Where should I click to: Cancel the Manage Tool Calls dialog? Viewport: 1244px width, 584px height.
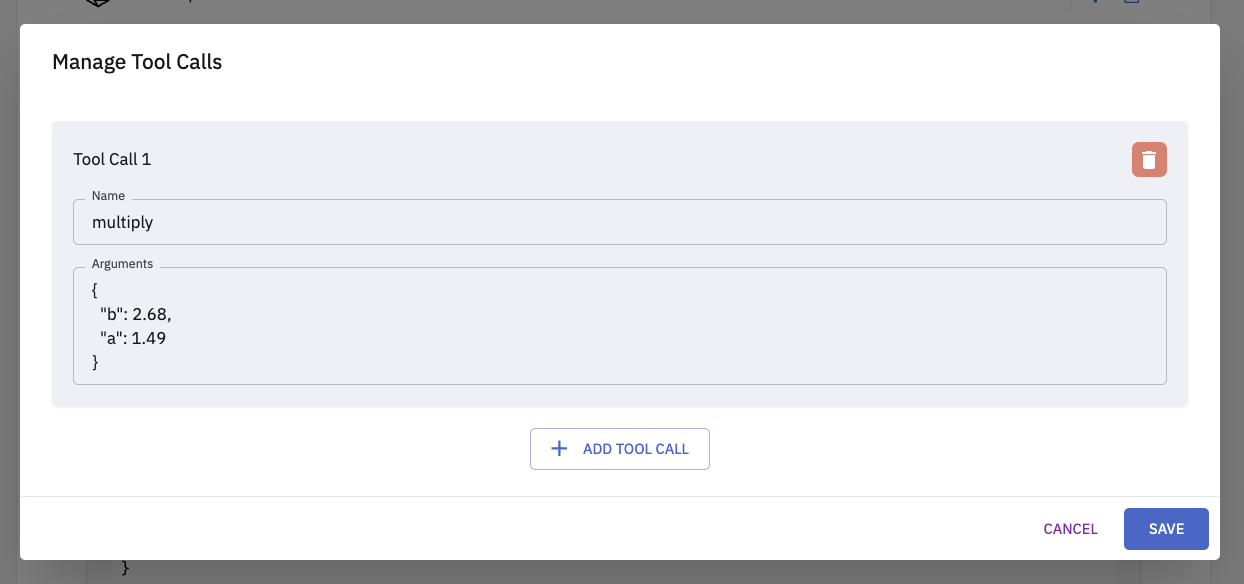pos(1070,529)
